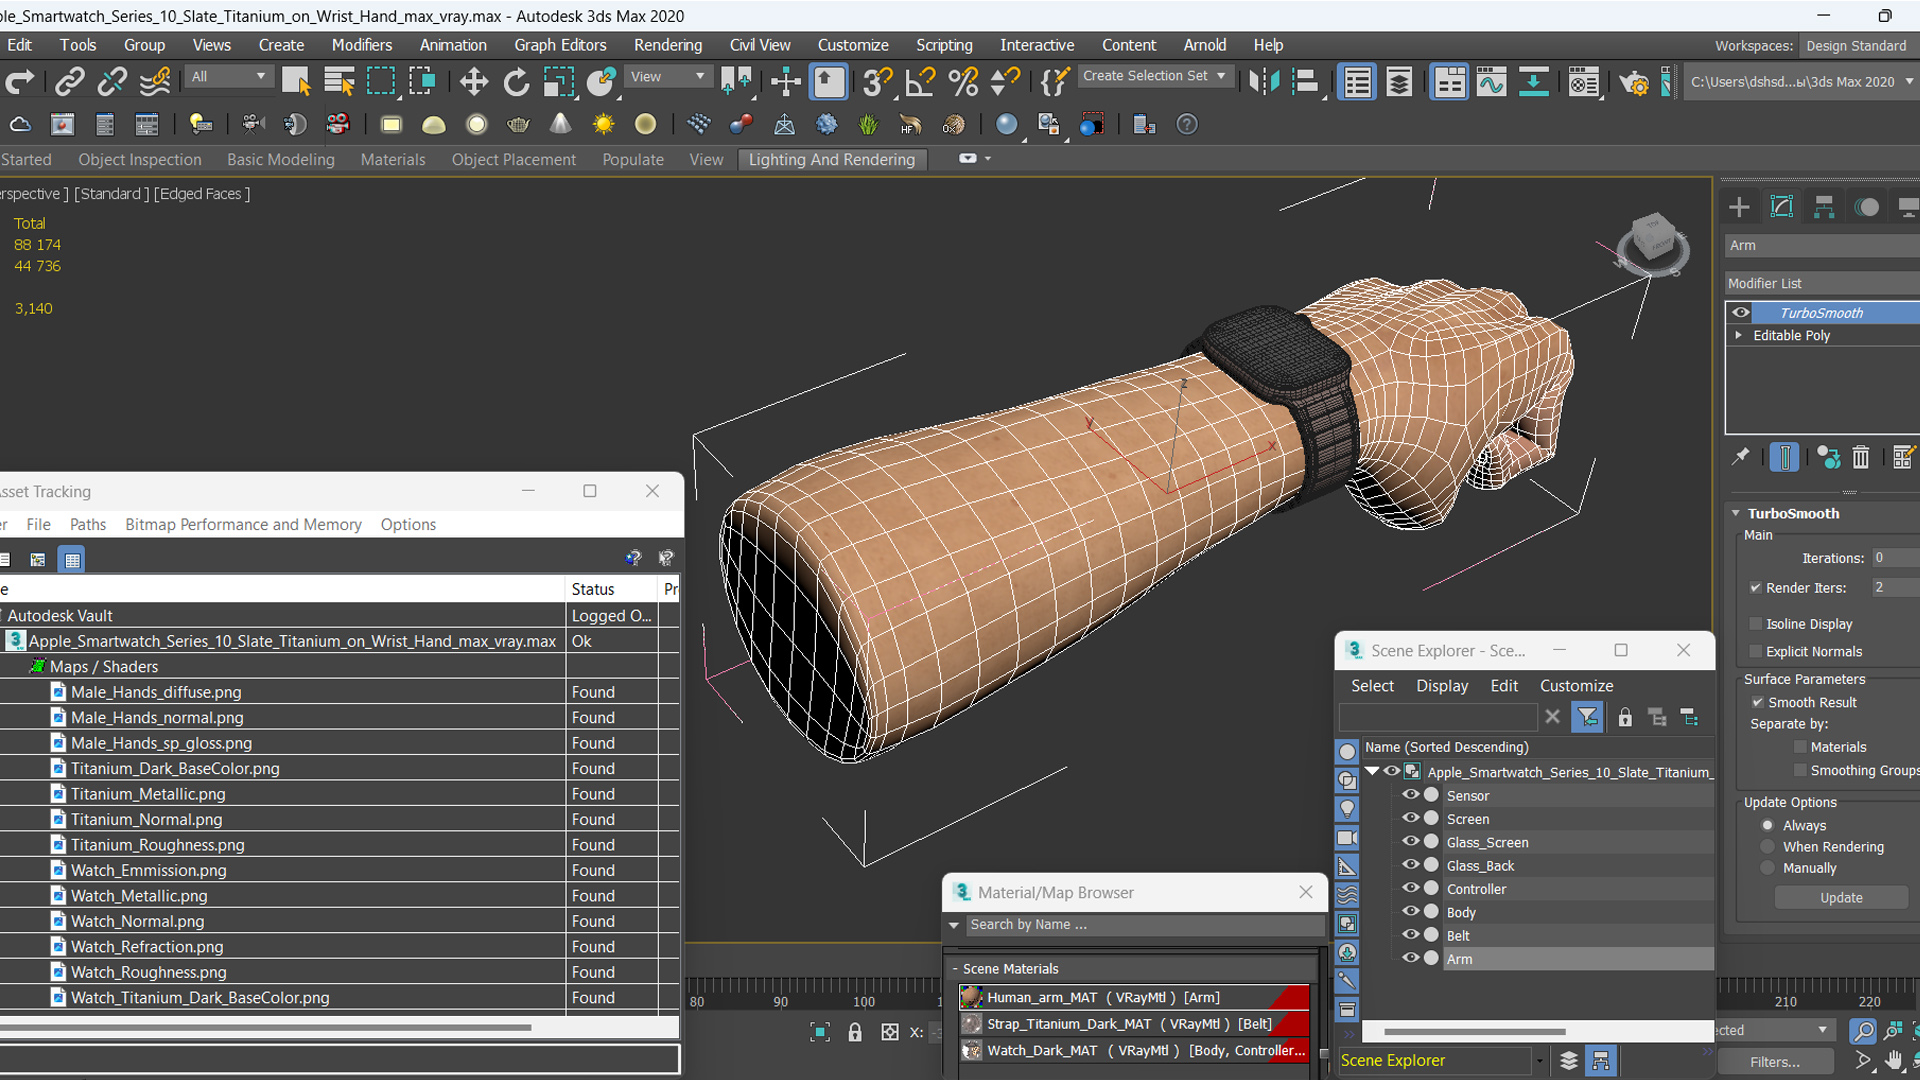Click the sun light icon
The image size is (1920, 1080).
coord(603,124)
